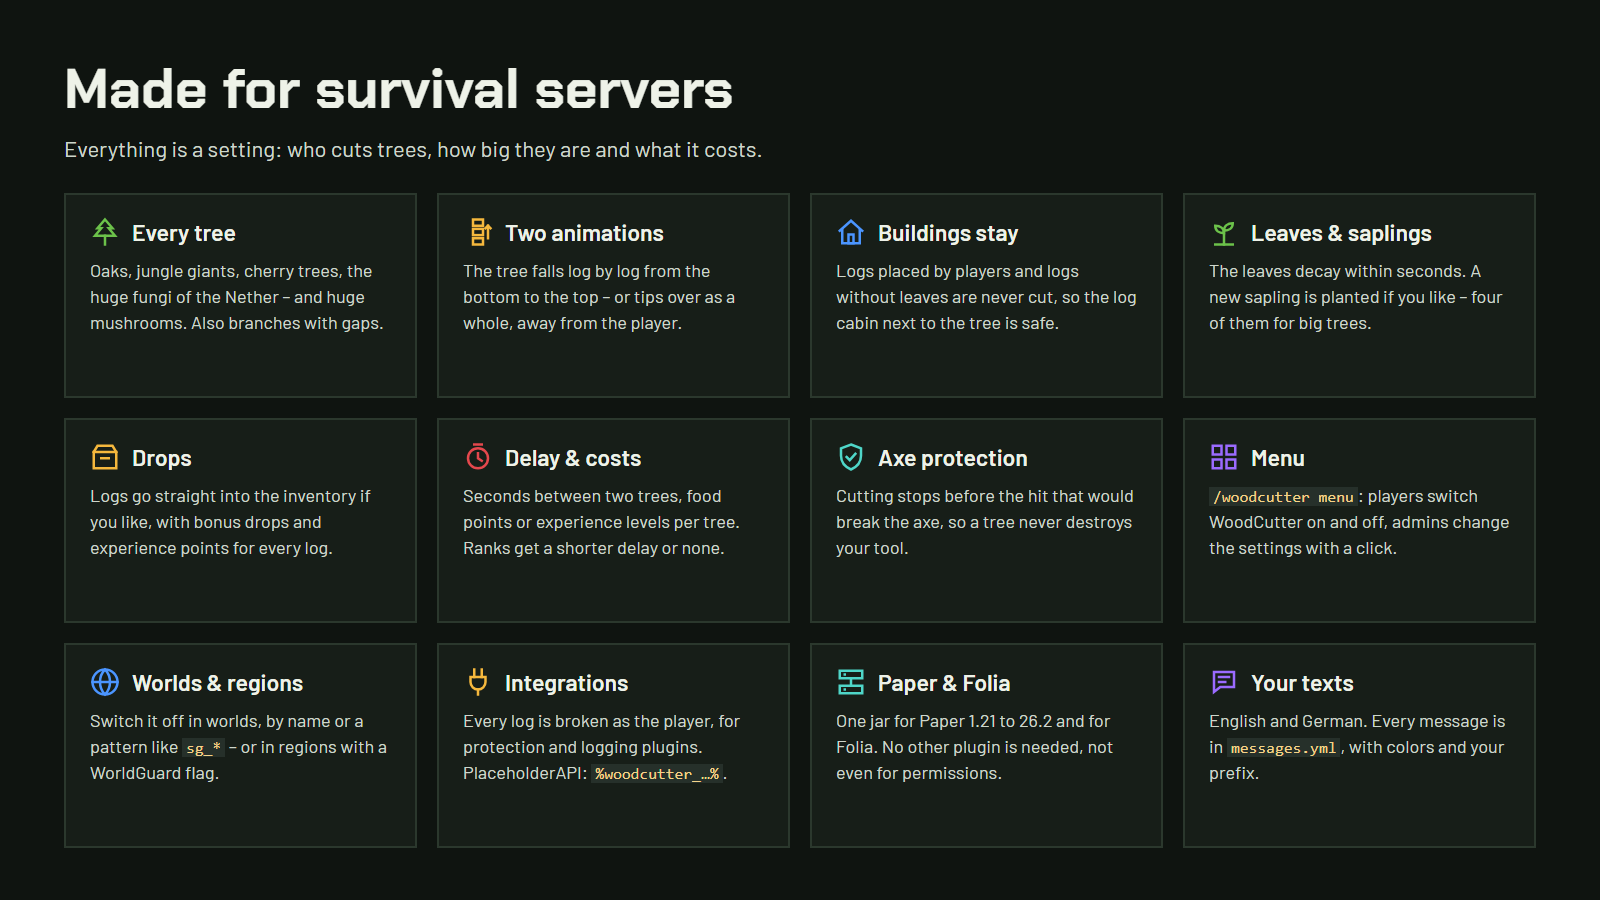1600x900 pixels.
Task: Select the 'Leaves & saplings' card title
Action: tap(1341, 233)
